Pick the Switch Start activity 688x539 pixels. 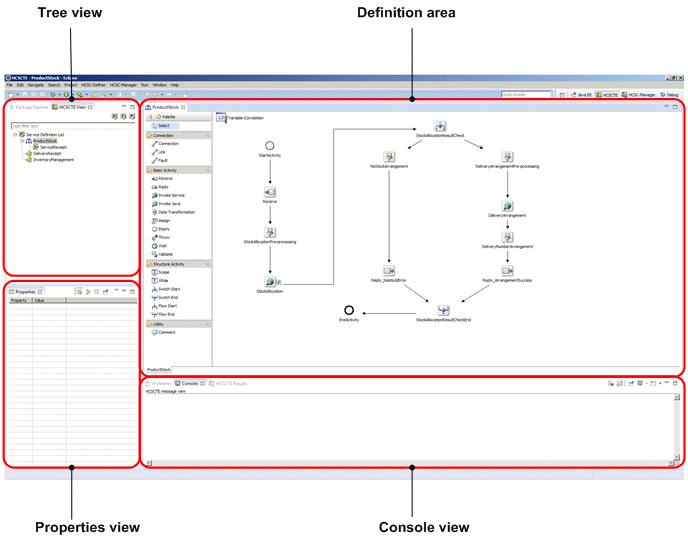[166, 289]
